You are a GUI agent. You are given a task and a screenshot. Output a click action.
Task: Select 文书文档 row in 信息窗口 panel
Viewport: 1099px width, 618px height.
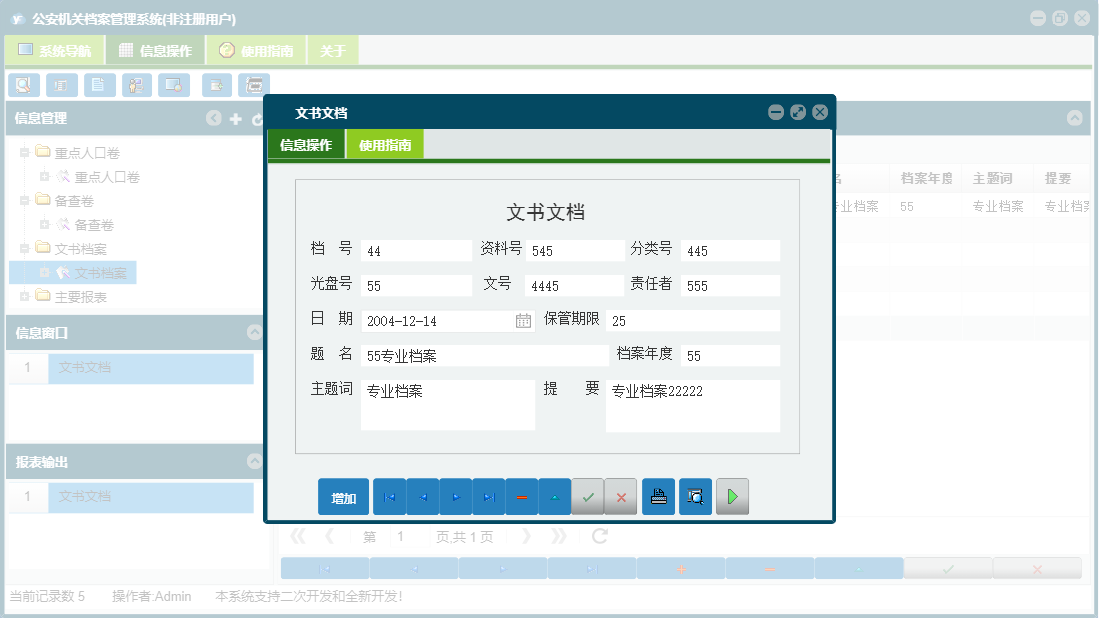pyautogui.click(x=151, y=368)
